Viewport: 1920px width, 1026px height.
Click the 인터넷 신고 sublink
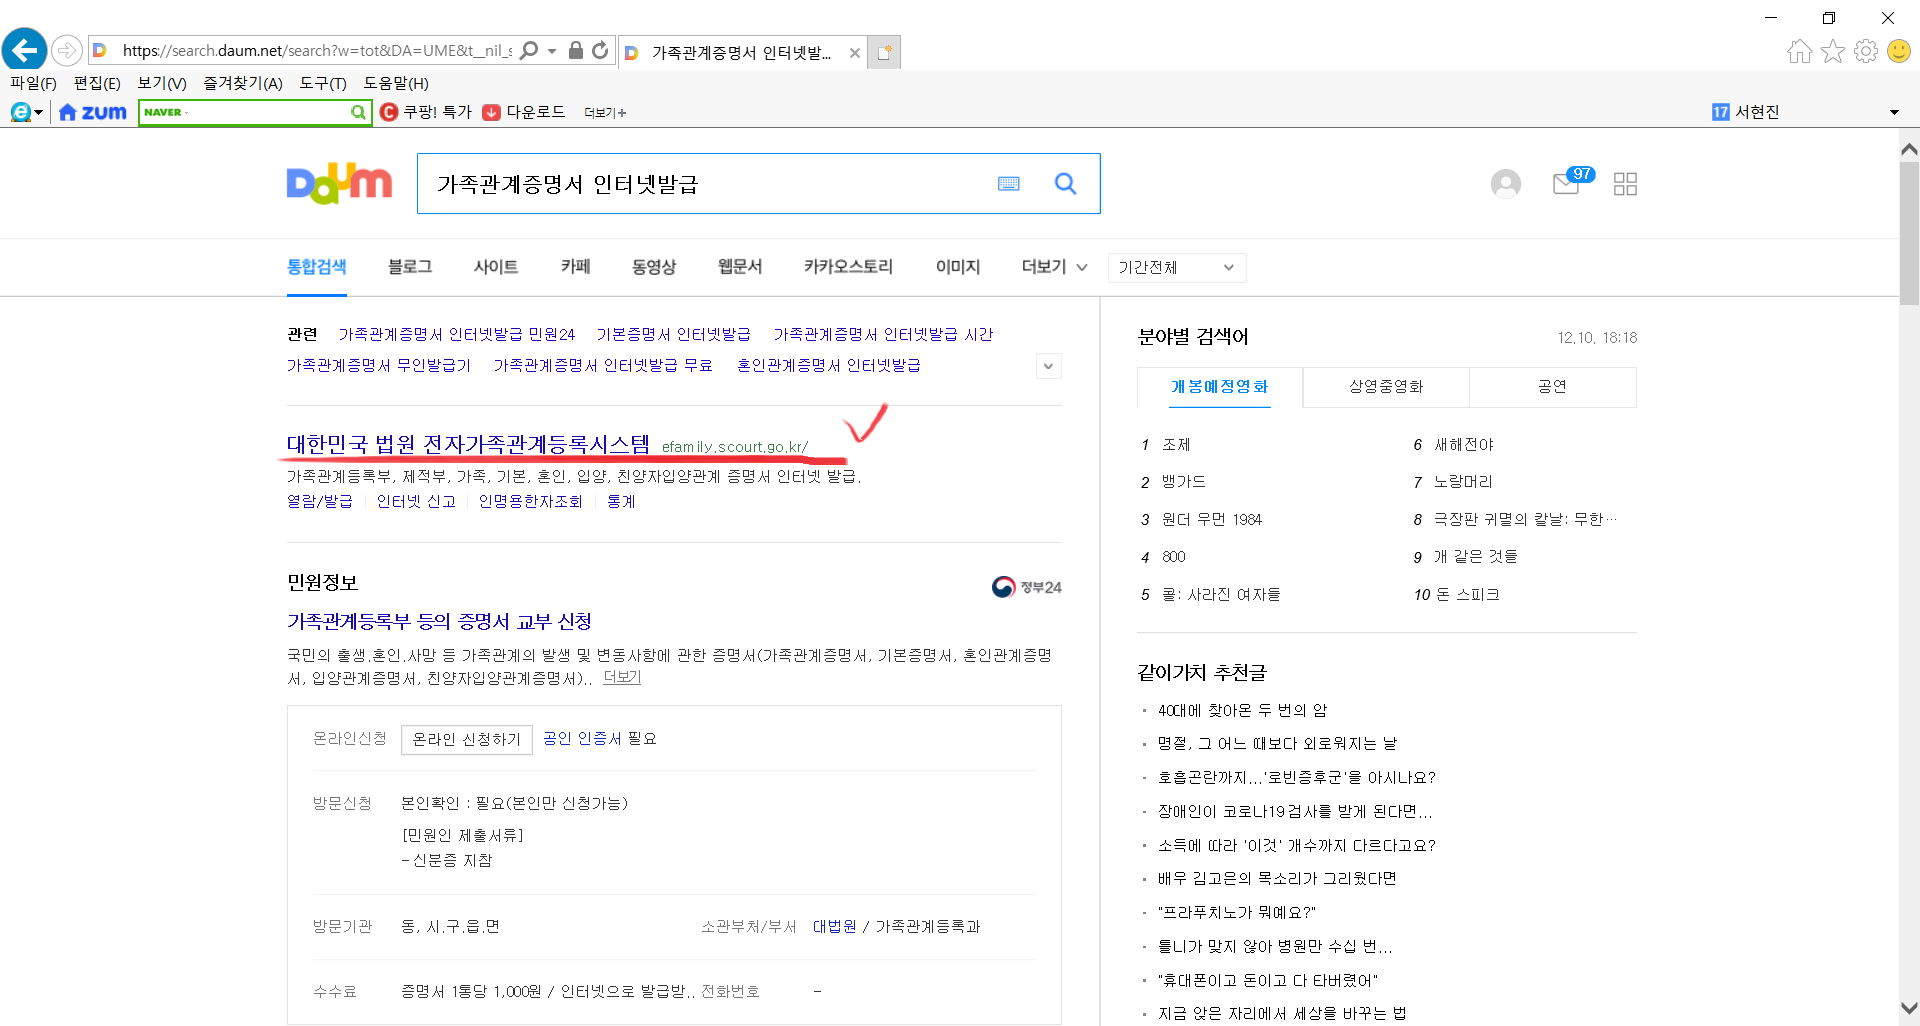(416, 501)
